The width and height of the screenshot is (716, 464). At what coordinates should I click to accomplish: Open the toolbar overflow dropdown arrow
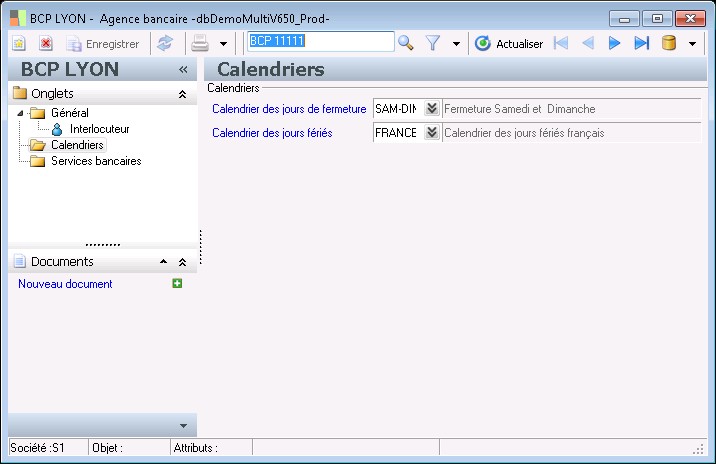point(692,44)
